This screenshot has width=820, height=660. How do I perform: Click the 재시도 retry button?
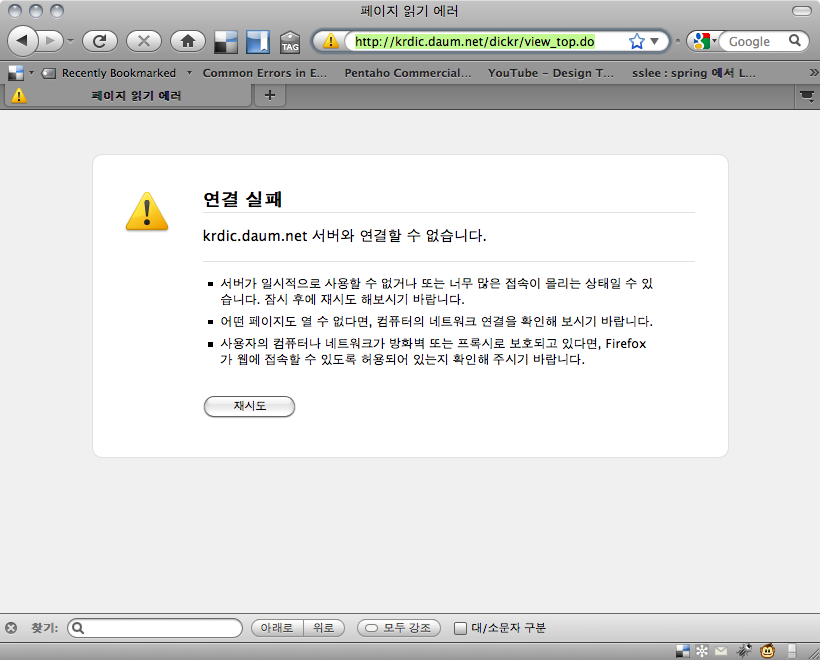(249, 406)
